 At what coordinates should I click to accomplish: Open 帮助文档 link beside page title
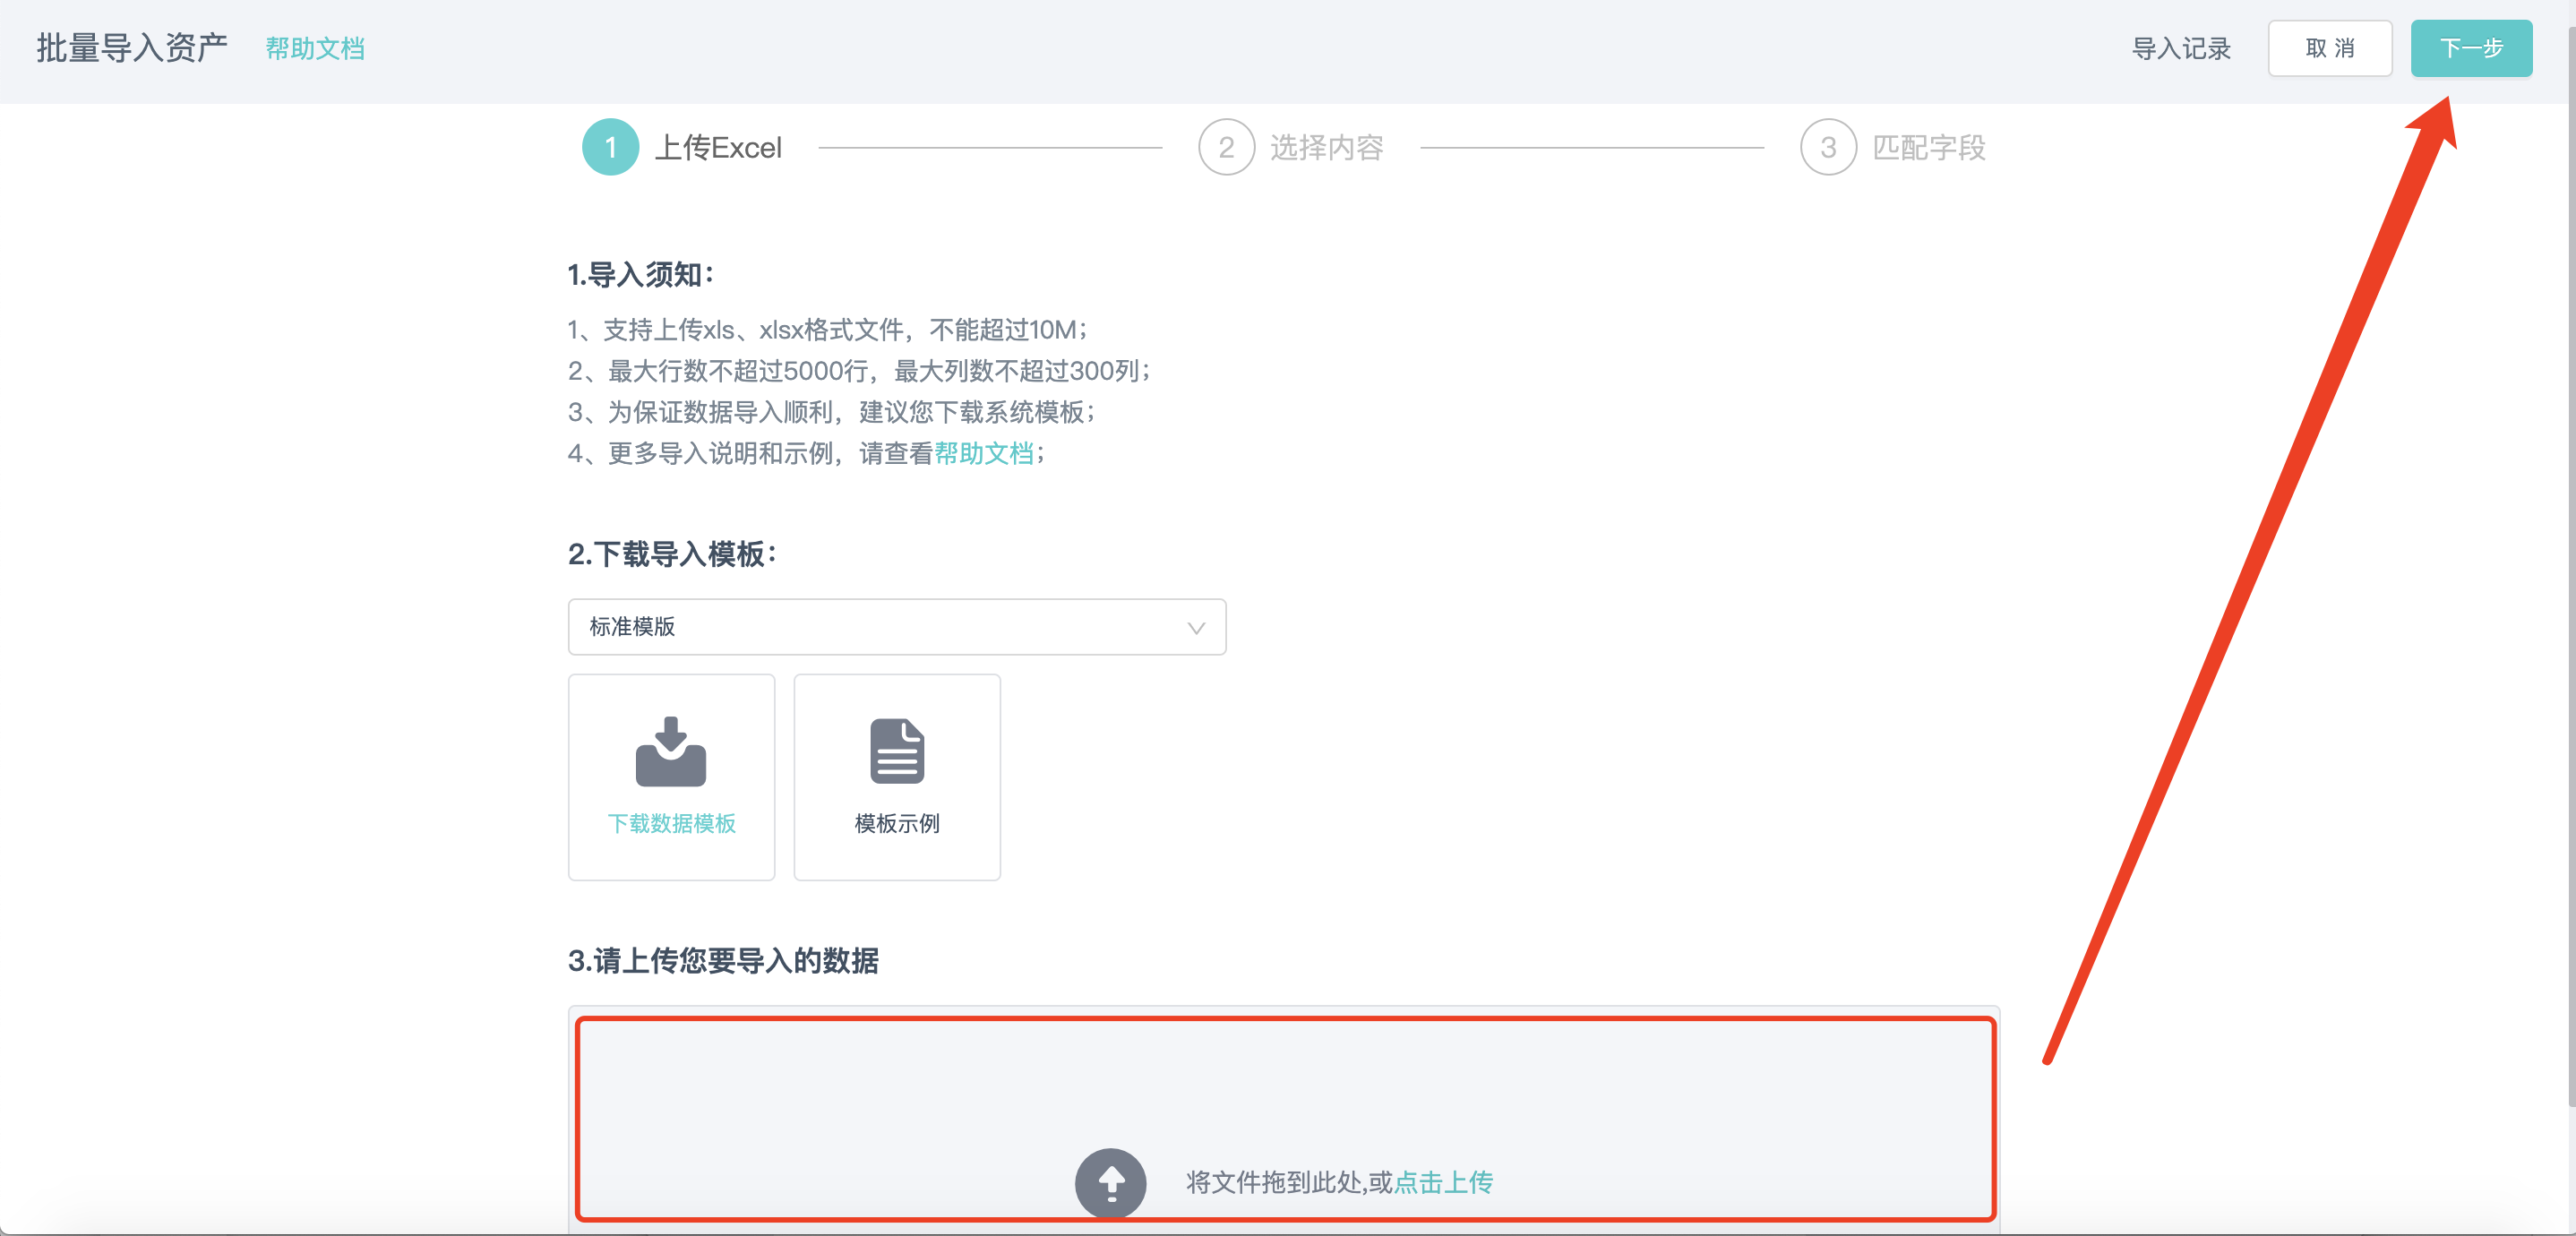point(315,48)
